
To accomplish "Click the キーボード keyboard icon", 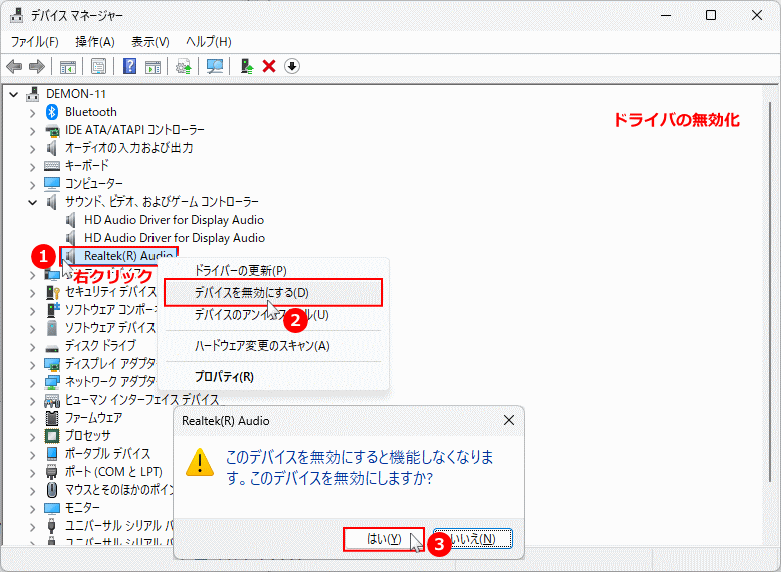I will click(52, 166).
